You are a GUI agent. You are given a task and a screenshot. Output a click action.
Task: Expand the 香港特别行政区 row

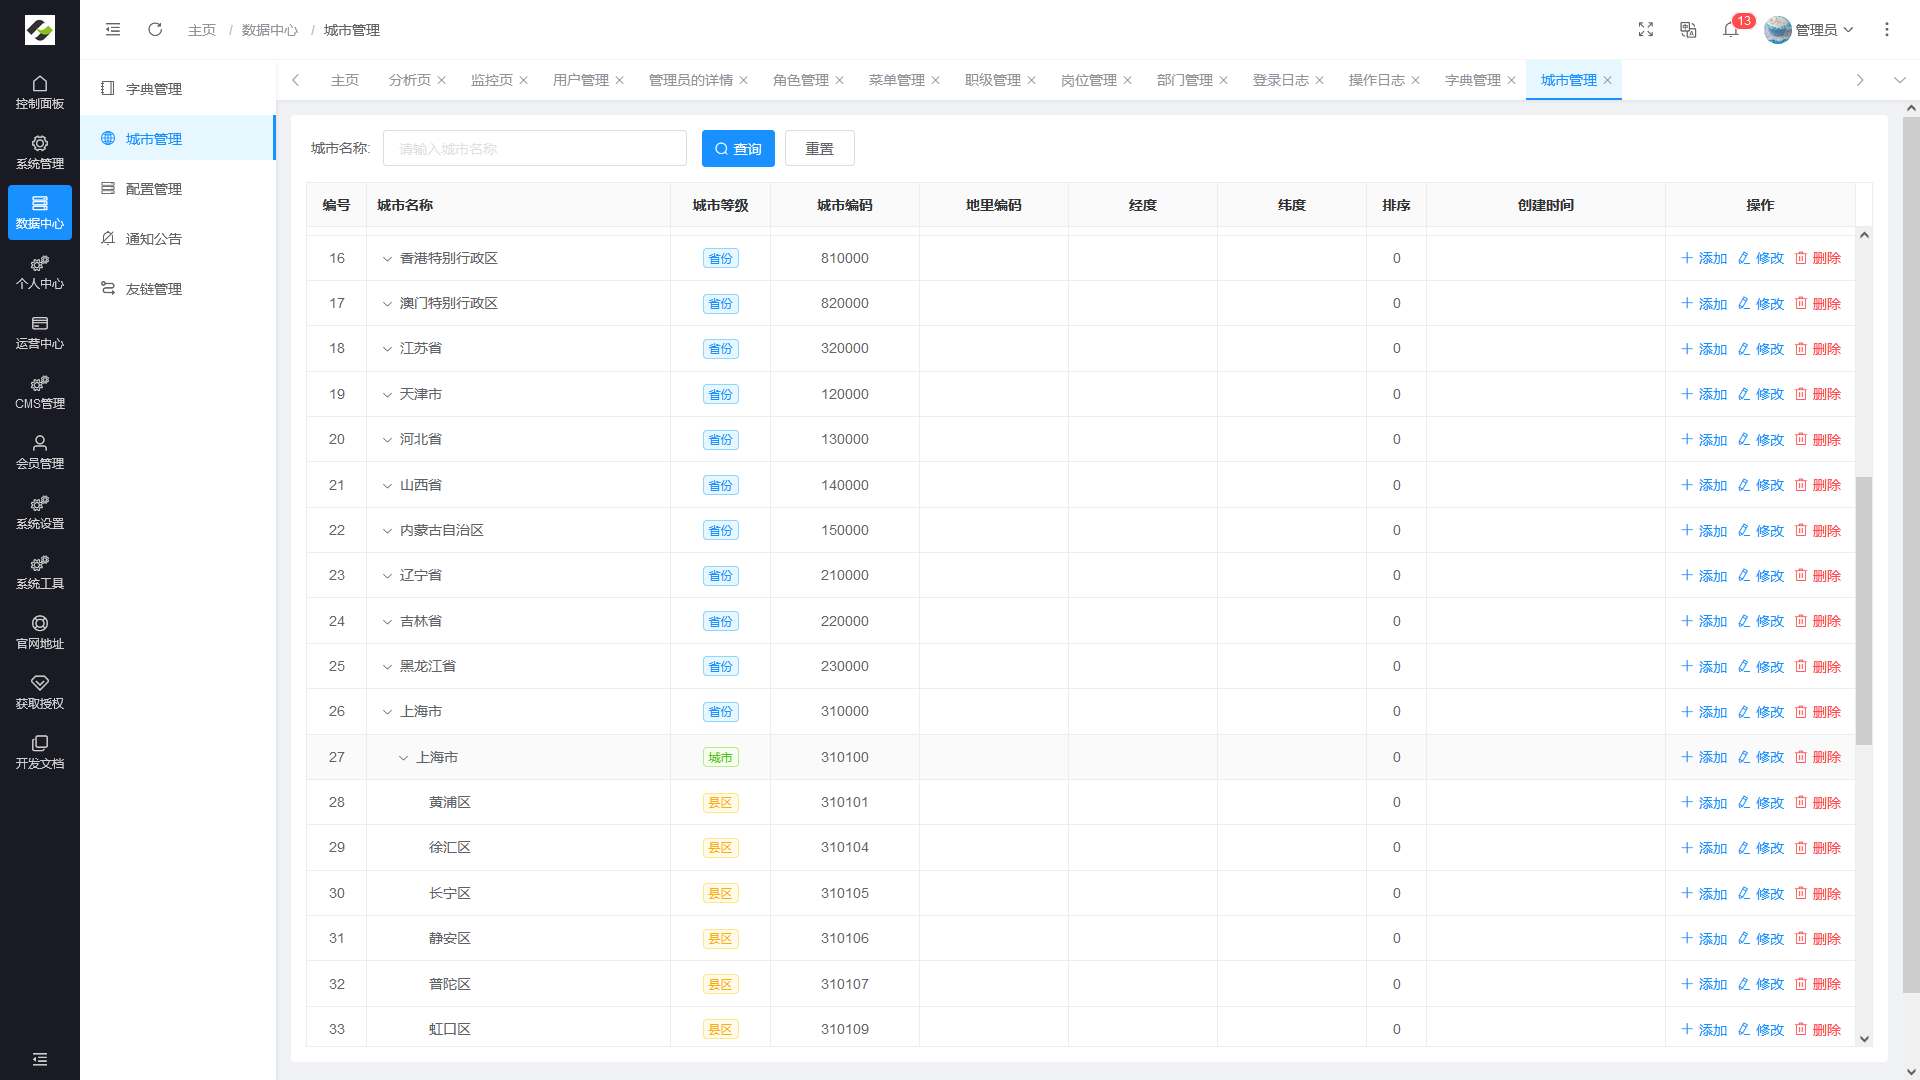(387, 259)
